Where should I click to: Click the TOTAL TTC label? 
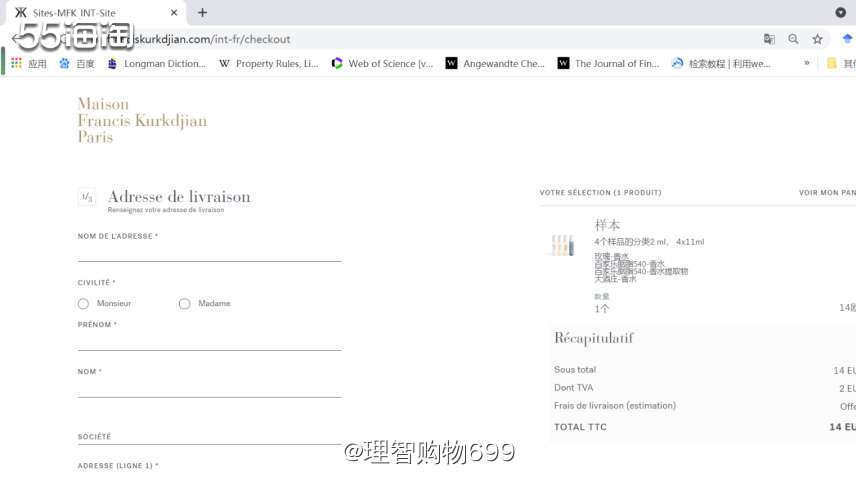click(580, 427)
